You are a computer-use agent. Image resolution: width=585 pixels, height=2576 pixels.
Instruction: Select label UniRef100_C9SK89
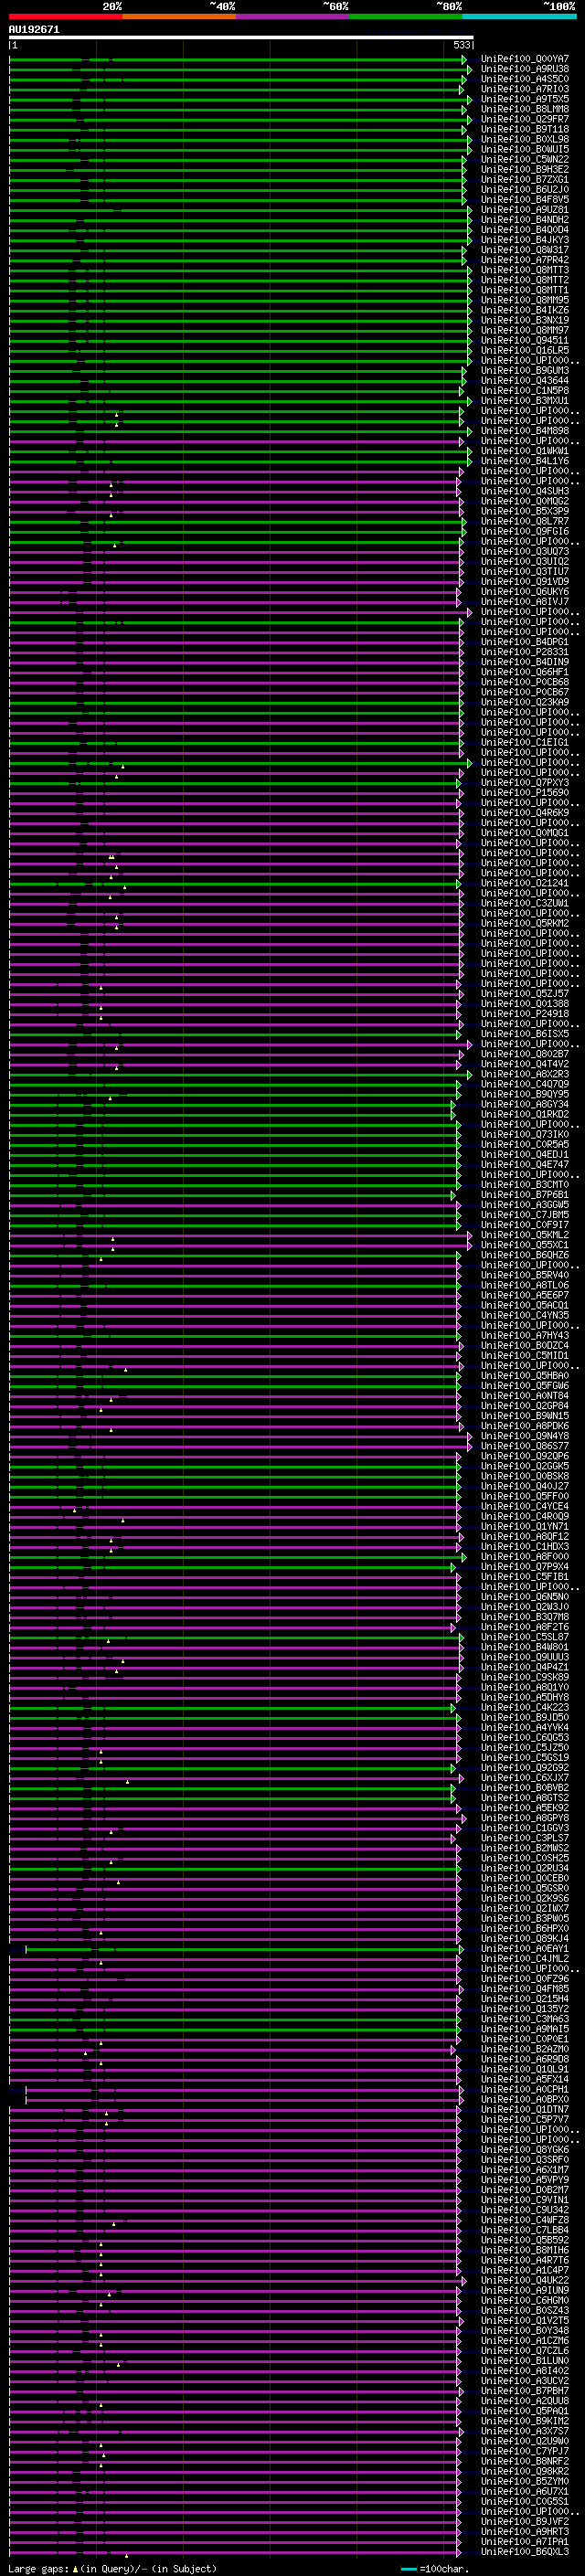coord(525,1677)
